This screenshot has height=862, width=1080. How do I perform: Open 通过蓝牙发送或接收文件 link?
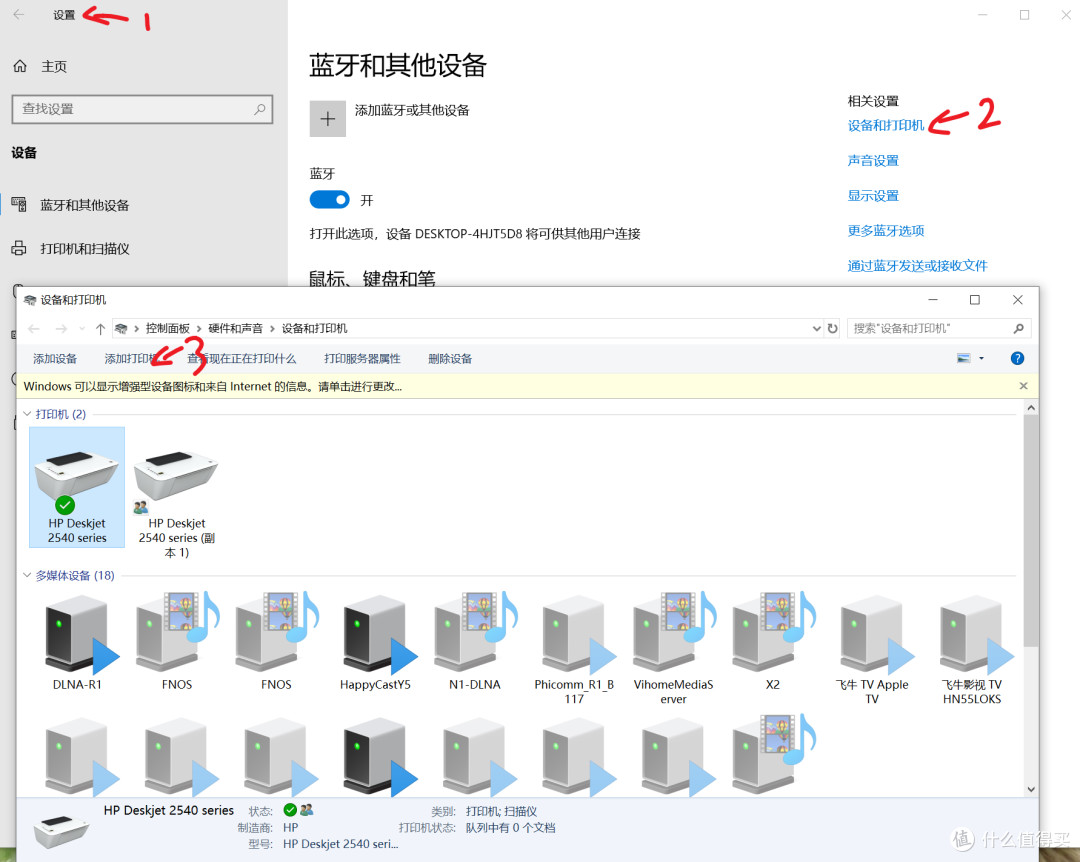(x=917, y=266)
